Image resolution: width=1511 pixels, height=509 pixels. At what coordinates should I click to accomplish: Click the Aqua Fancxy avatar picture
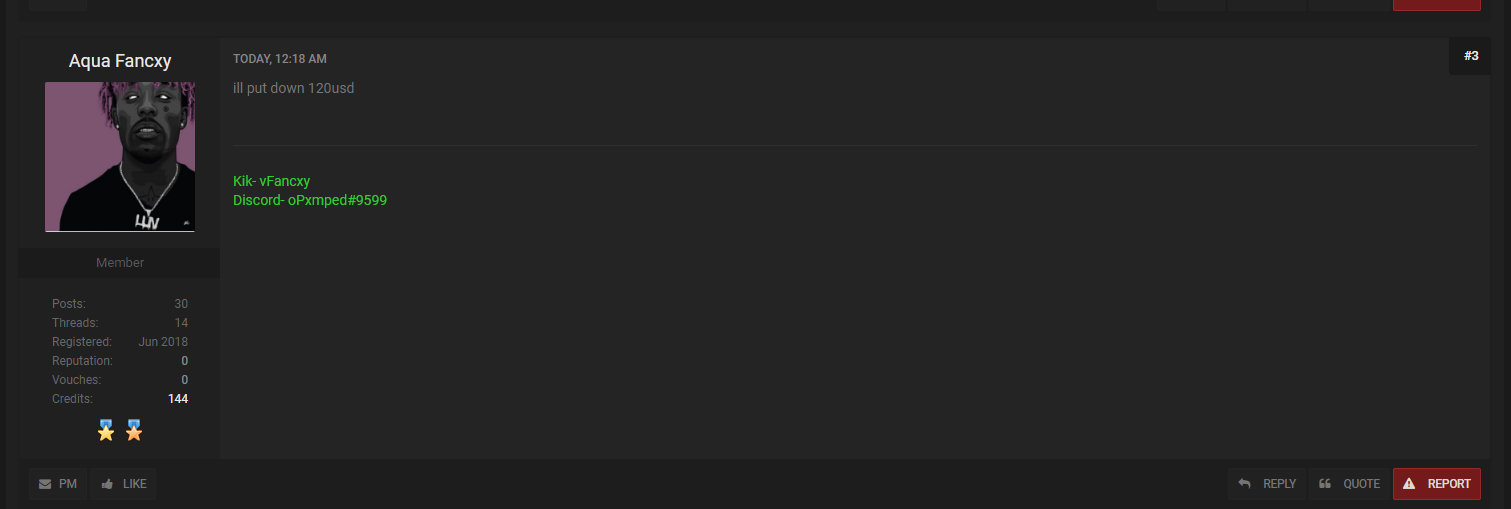coord(120,157)
